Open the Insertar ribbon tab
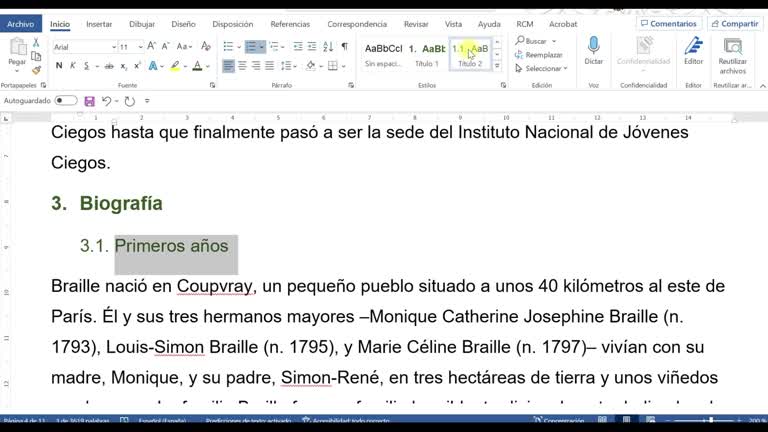 click(x=99, y=23)
